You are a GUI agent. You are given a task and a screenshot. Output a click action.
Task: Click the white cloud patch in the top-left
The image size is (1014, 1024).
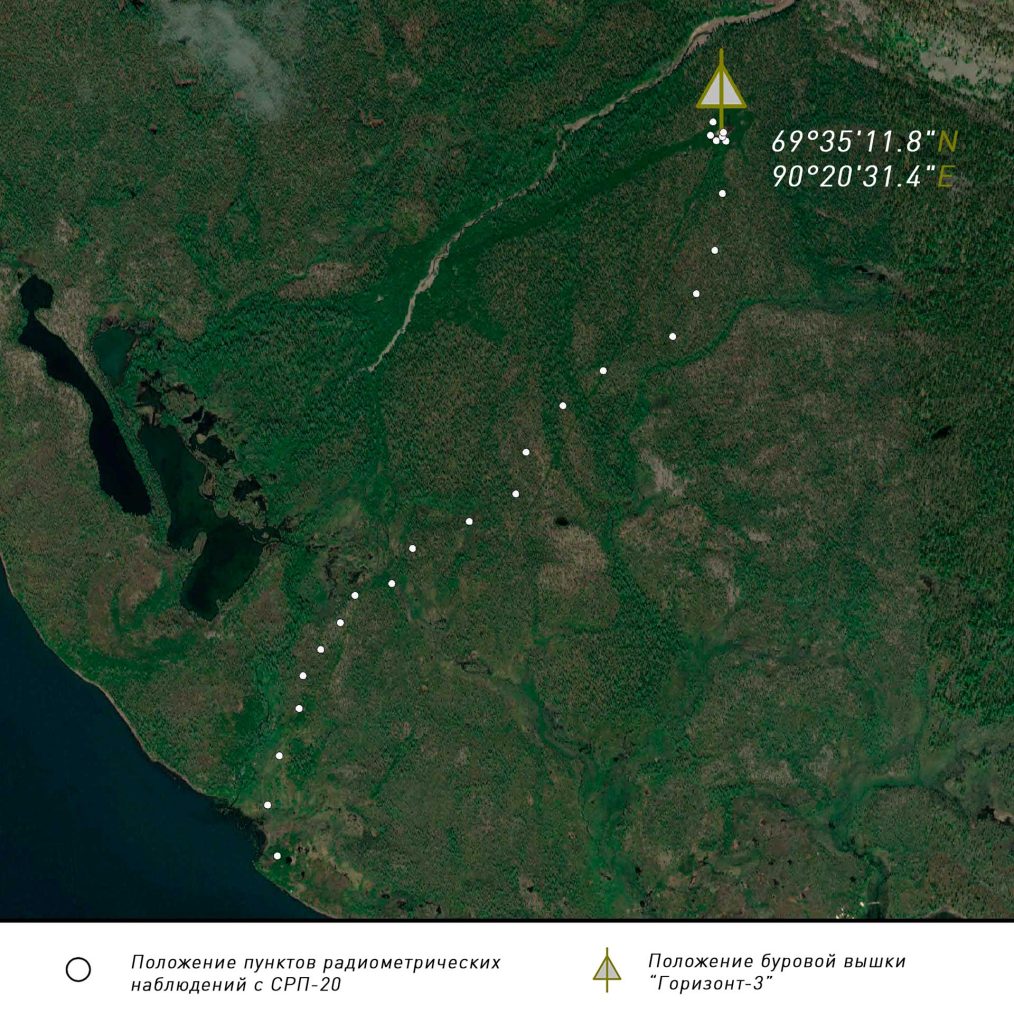pyautogui.click(x=232, y=50)
